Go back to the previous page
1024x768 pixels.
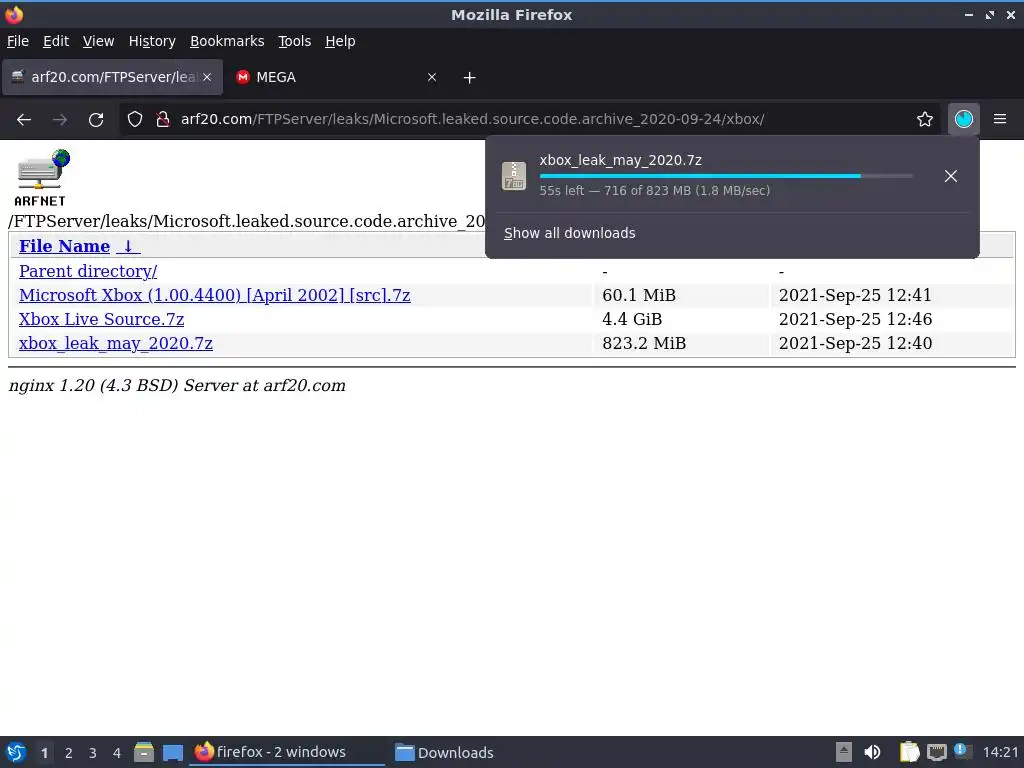[24, 120]
